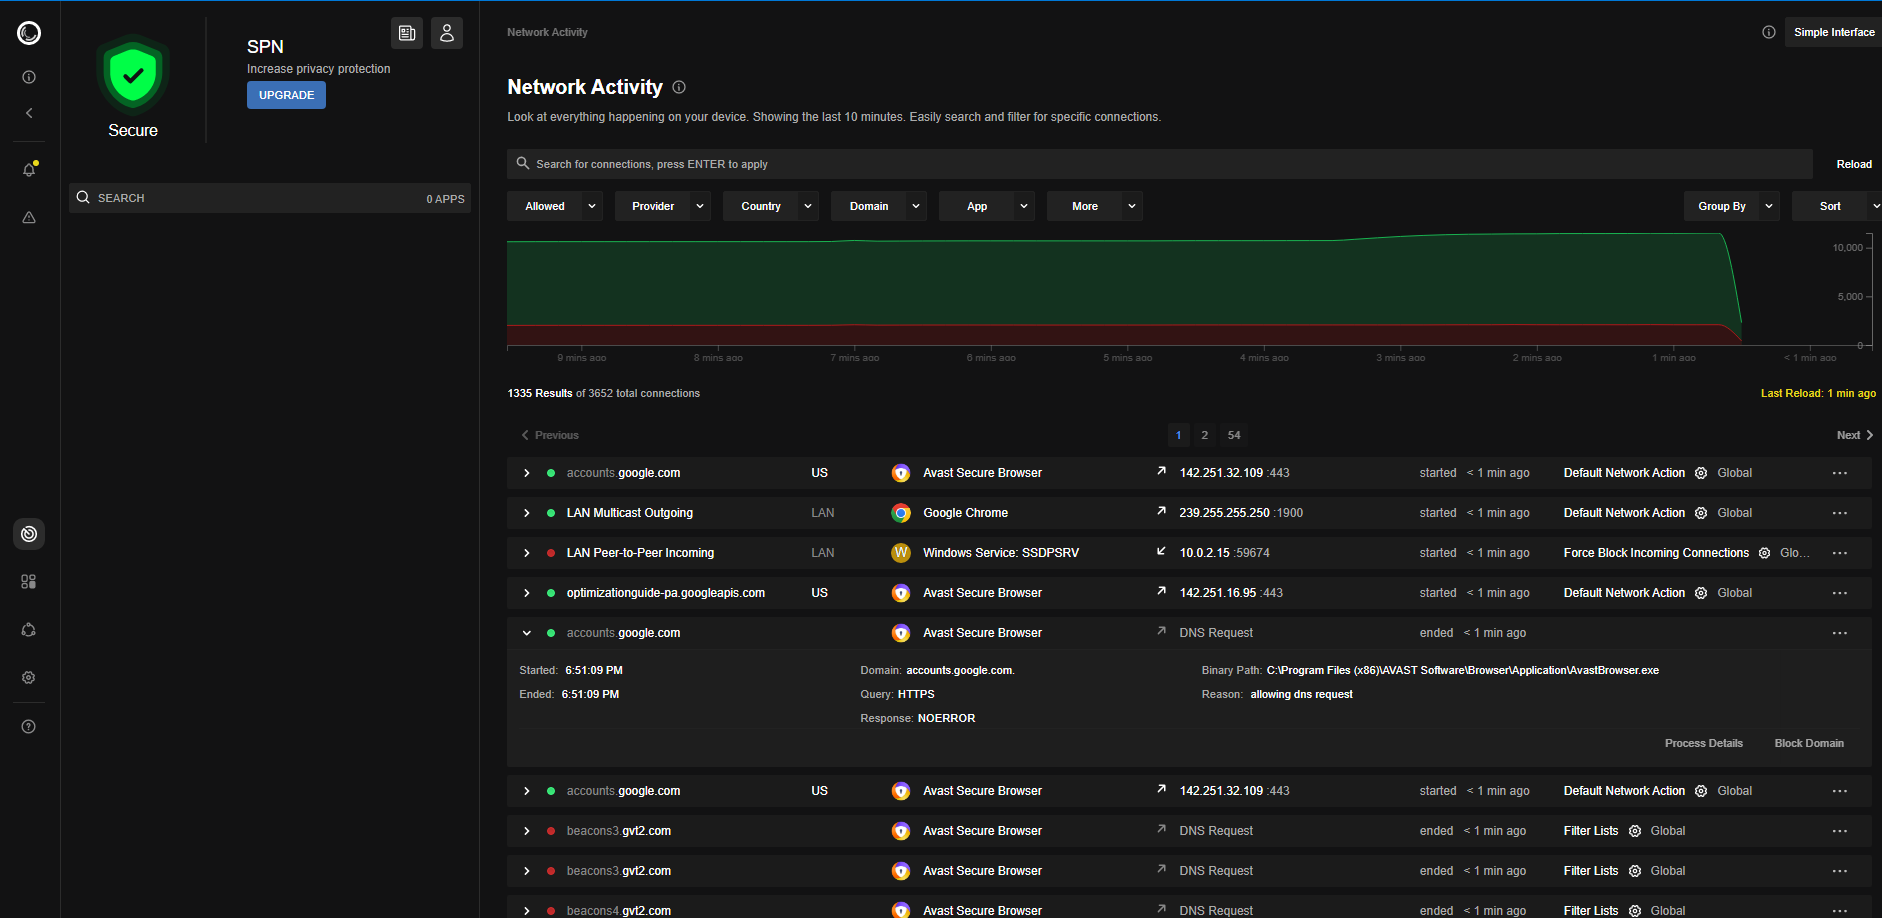Click Filter Lists in first beacons3.gvt2.com row
Viewport: 1882px width, 918px height.
tap(1591, 831)
